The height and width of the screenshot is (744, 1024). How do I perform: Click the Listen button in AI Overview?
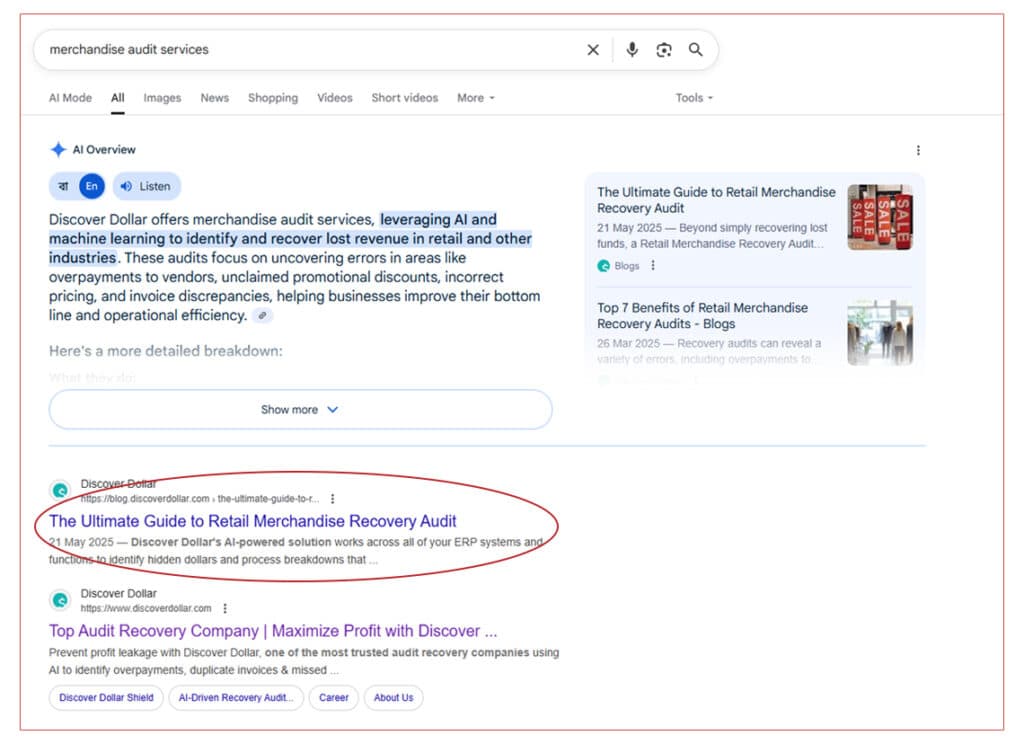click(146, 186)
